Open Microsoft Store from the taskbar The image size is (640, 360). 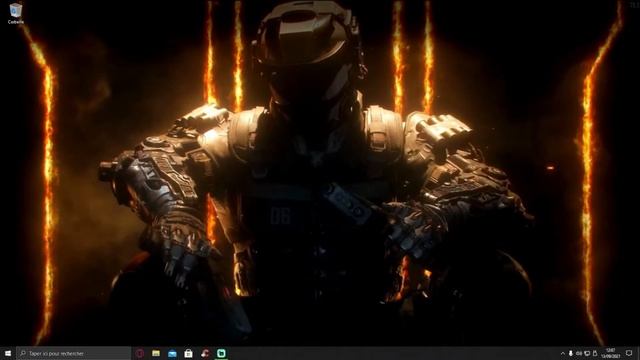(x=188, y=353)
